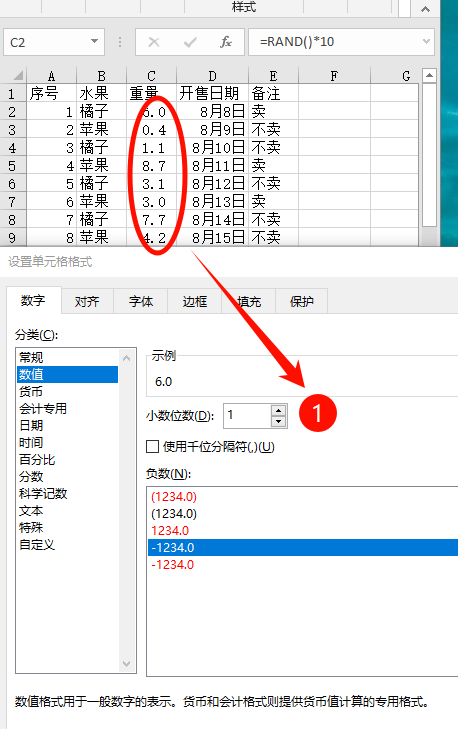Switch to the 对齐 tab
The image size is (458, 729).
pyautogui.click(x=87, y=301)
